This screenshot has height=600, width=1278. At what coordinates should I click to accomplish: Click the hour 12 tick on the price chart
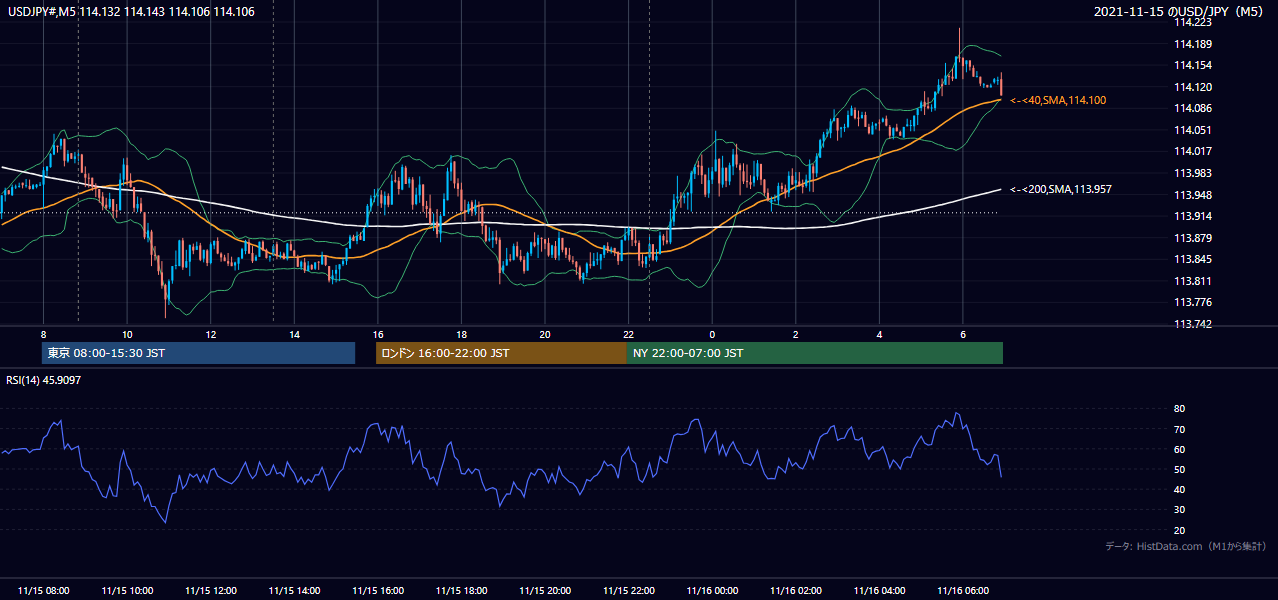(x=210, y=334)
